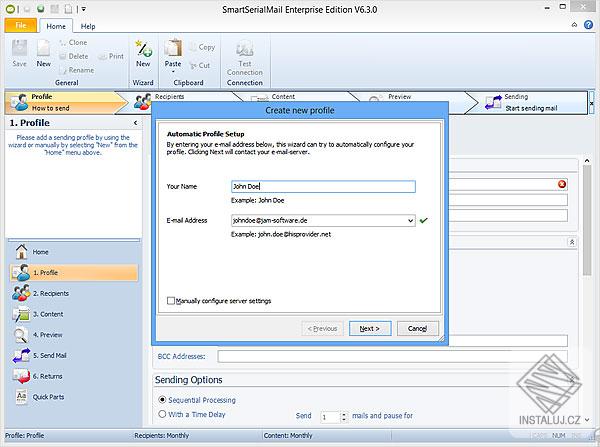This screenshot has width=600, height=447.
Task: Click the Copy command in Clipboard
Action: [x=202, y=47]
